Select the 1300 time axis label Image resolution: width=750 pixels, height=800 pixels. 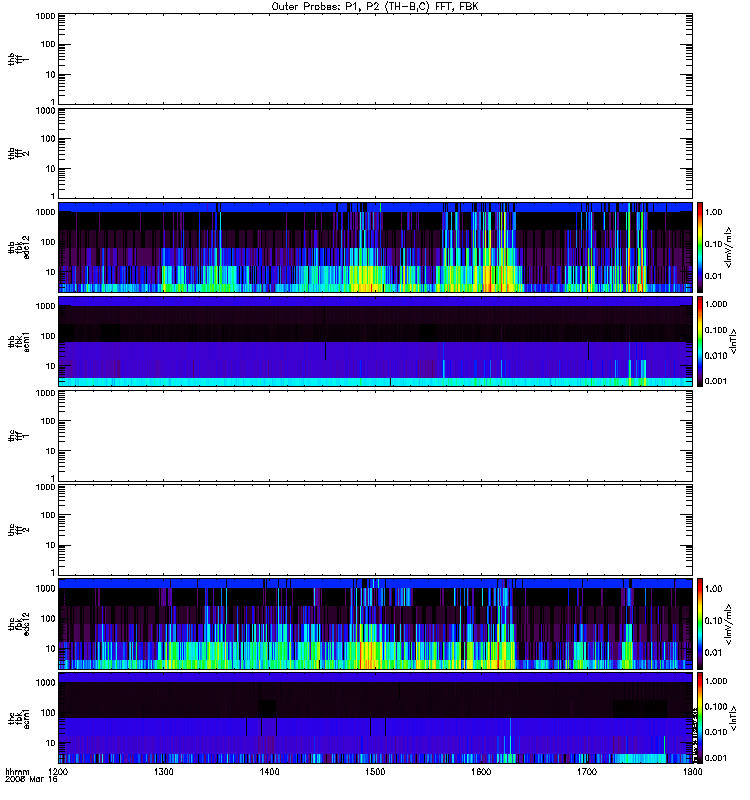pos(164,771)
